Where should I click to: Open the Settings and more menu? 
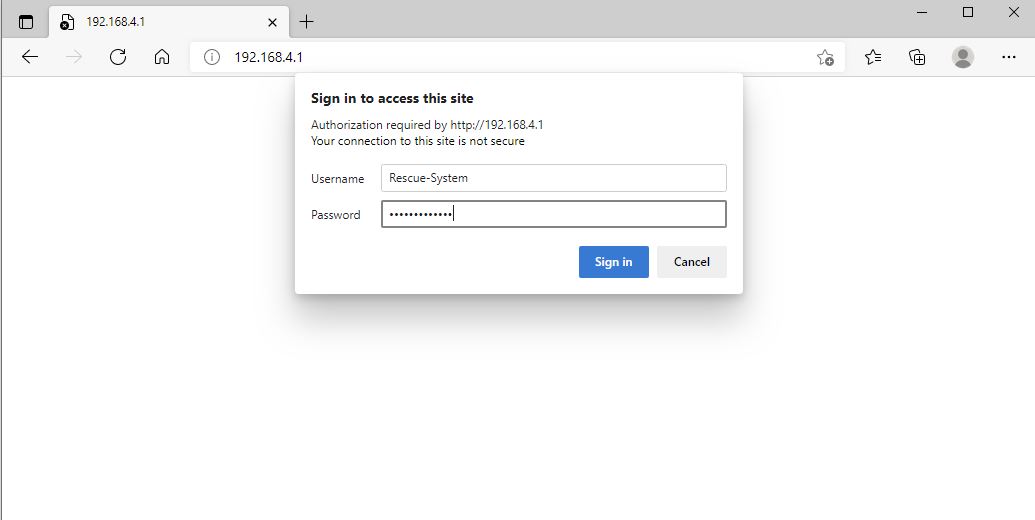1009,57
